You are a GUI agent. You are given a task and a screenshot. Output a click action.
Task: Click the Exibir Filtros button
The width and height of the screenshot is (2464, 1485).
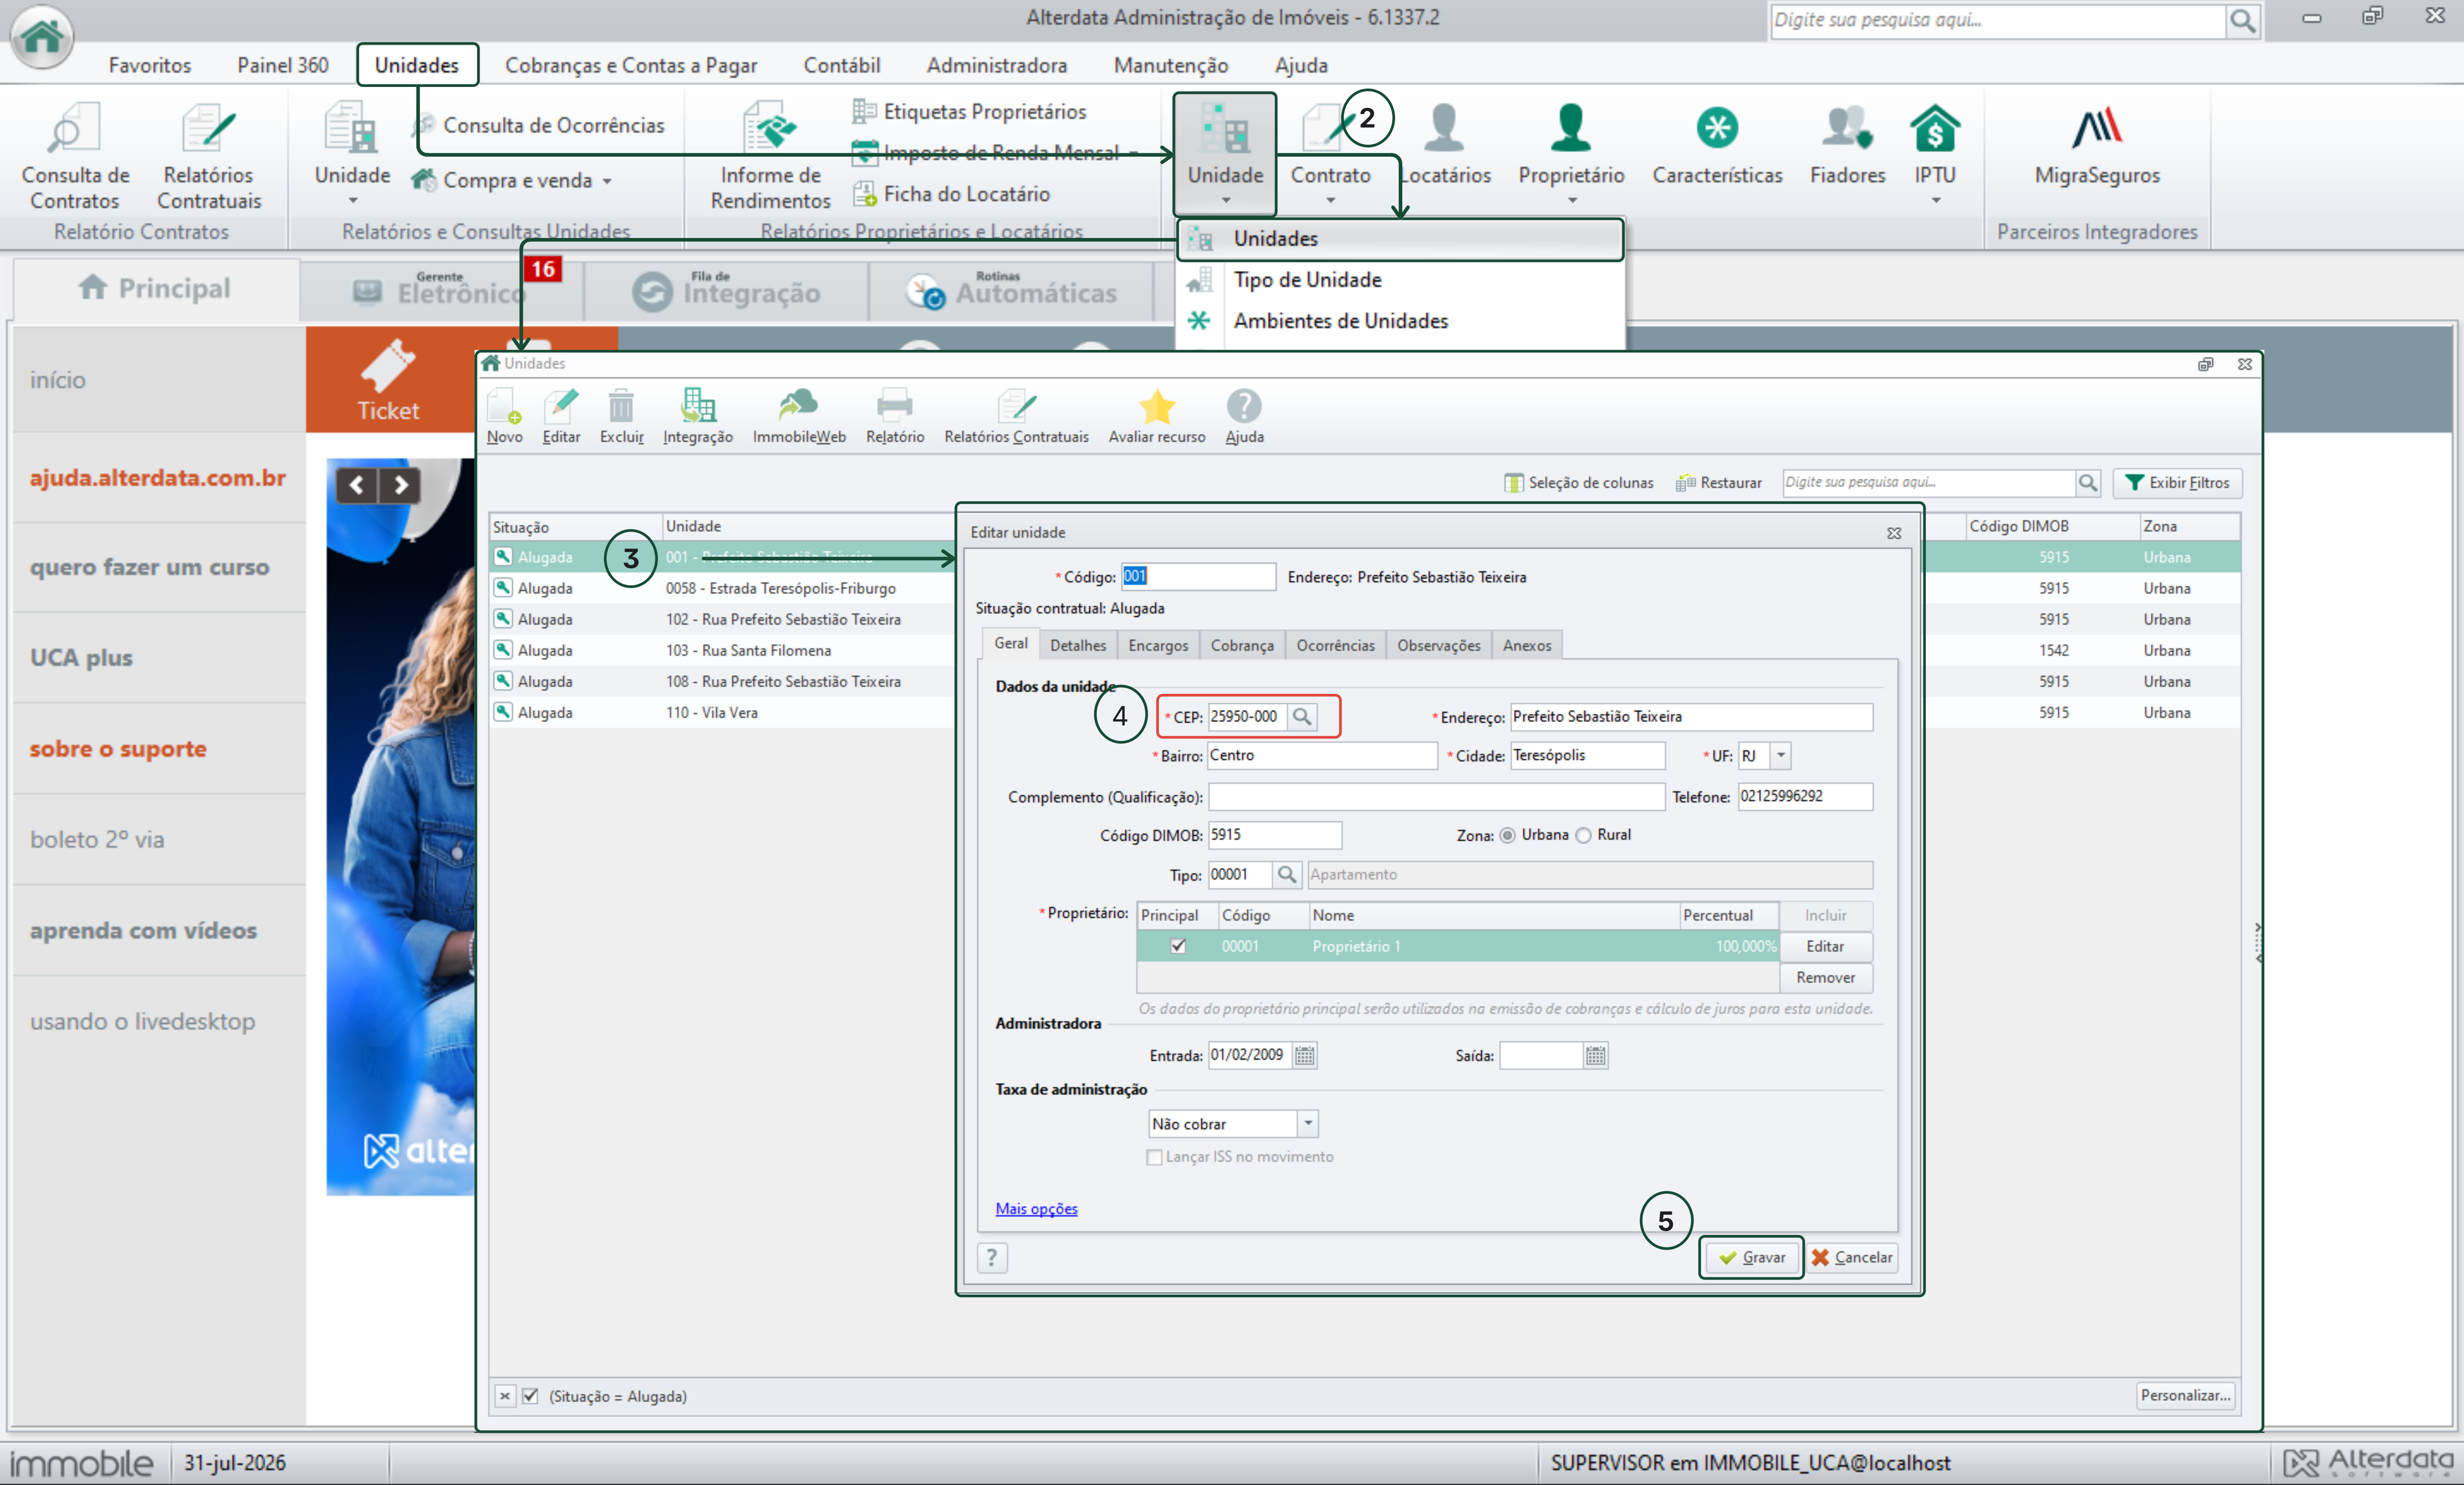[x=2177, y=483]
